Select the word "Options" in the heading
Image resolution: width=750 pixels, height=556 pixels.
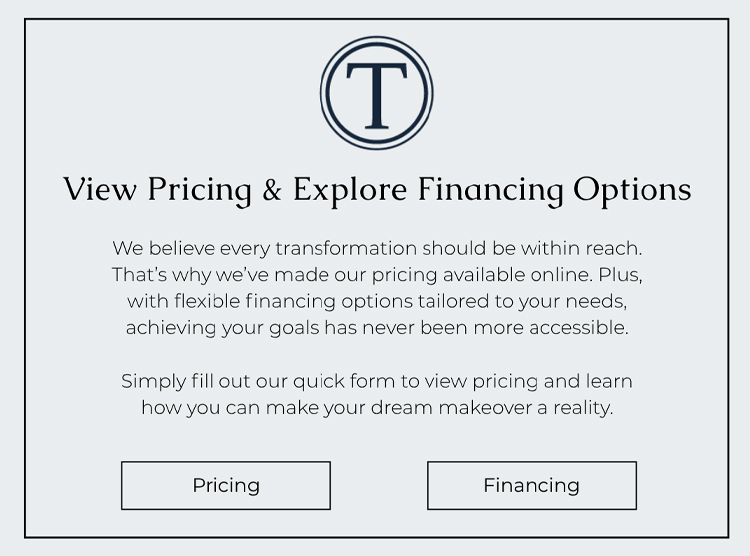point(632,190)
